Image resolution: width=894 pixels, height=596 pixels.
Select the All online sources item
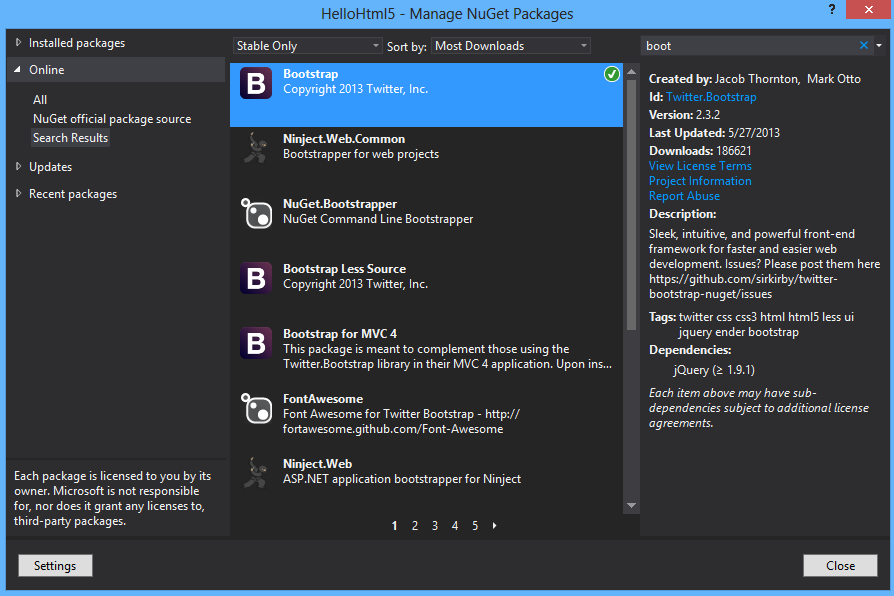(40, 100)
